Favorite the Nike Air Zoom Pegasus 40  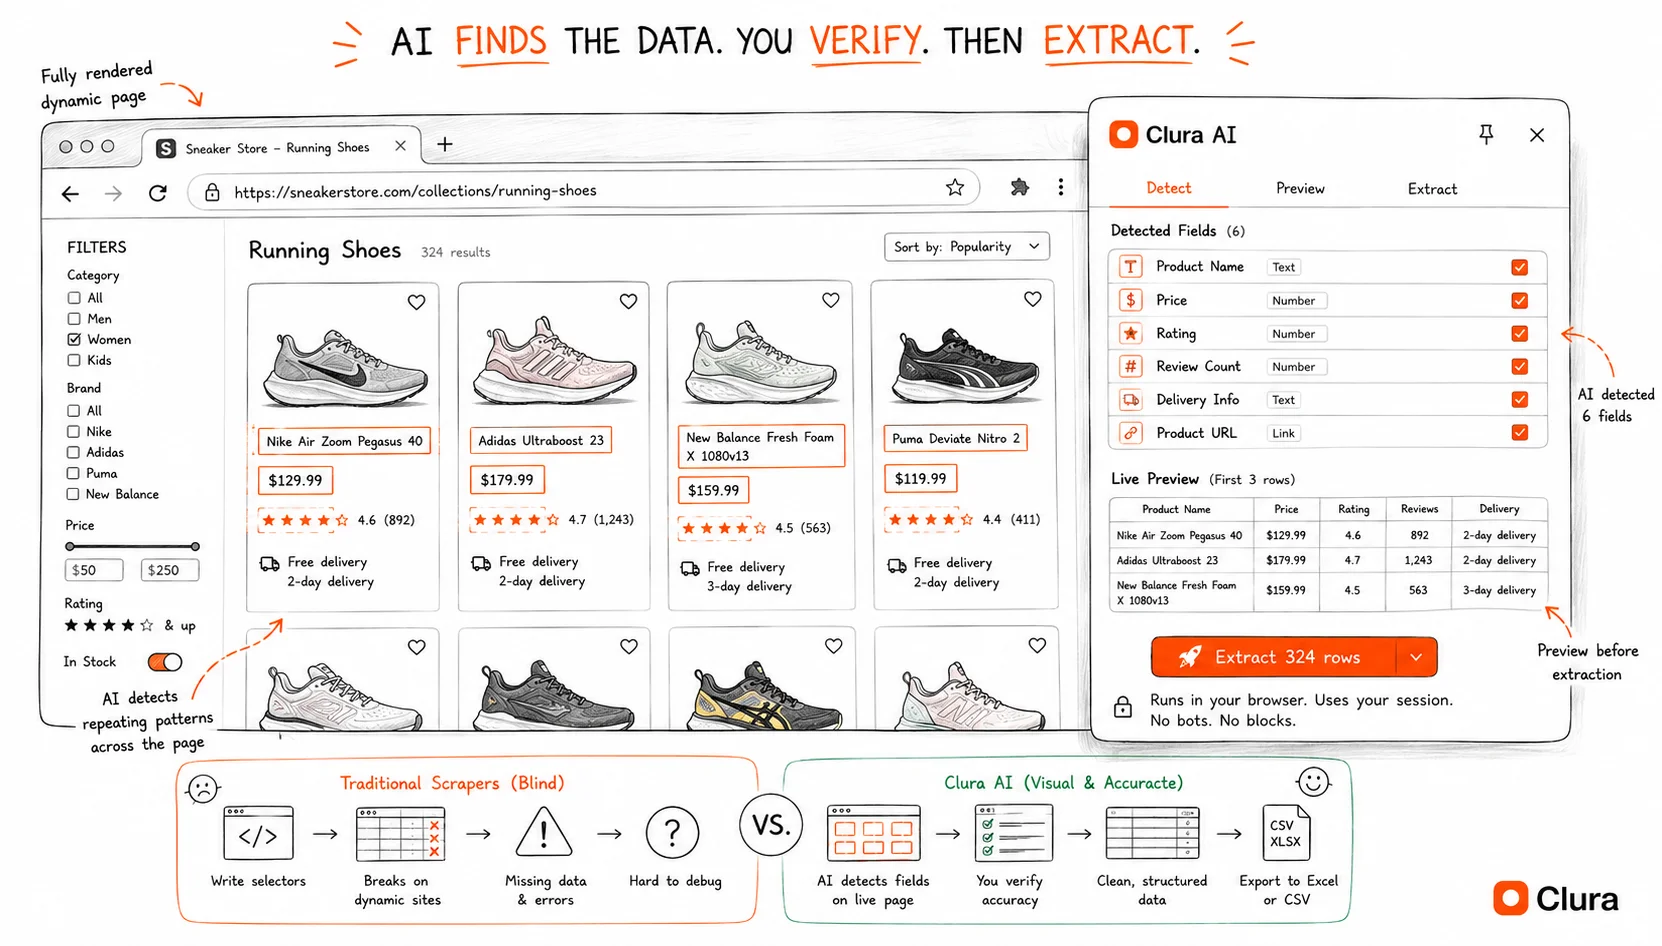pyautogui.click(x=416, y=302)
